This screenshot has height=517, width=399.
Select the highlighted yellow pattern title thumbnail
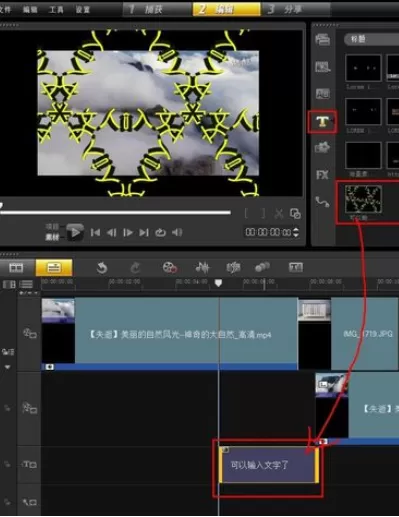click(x=363, y=200)
